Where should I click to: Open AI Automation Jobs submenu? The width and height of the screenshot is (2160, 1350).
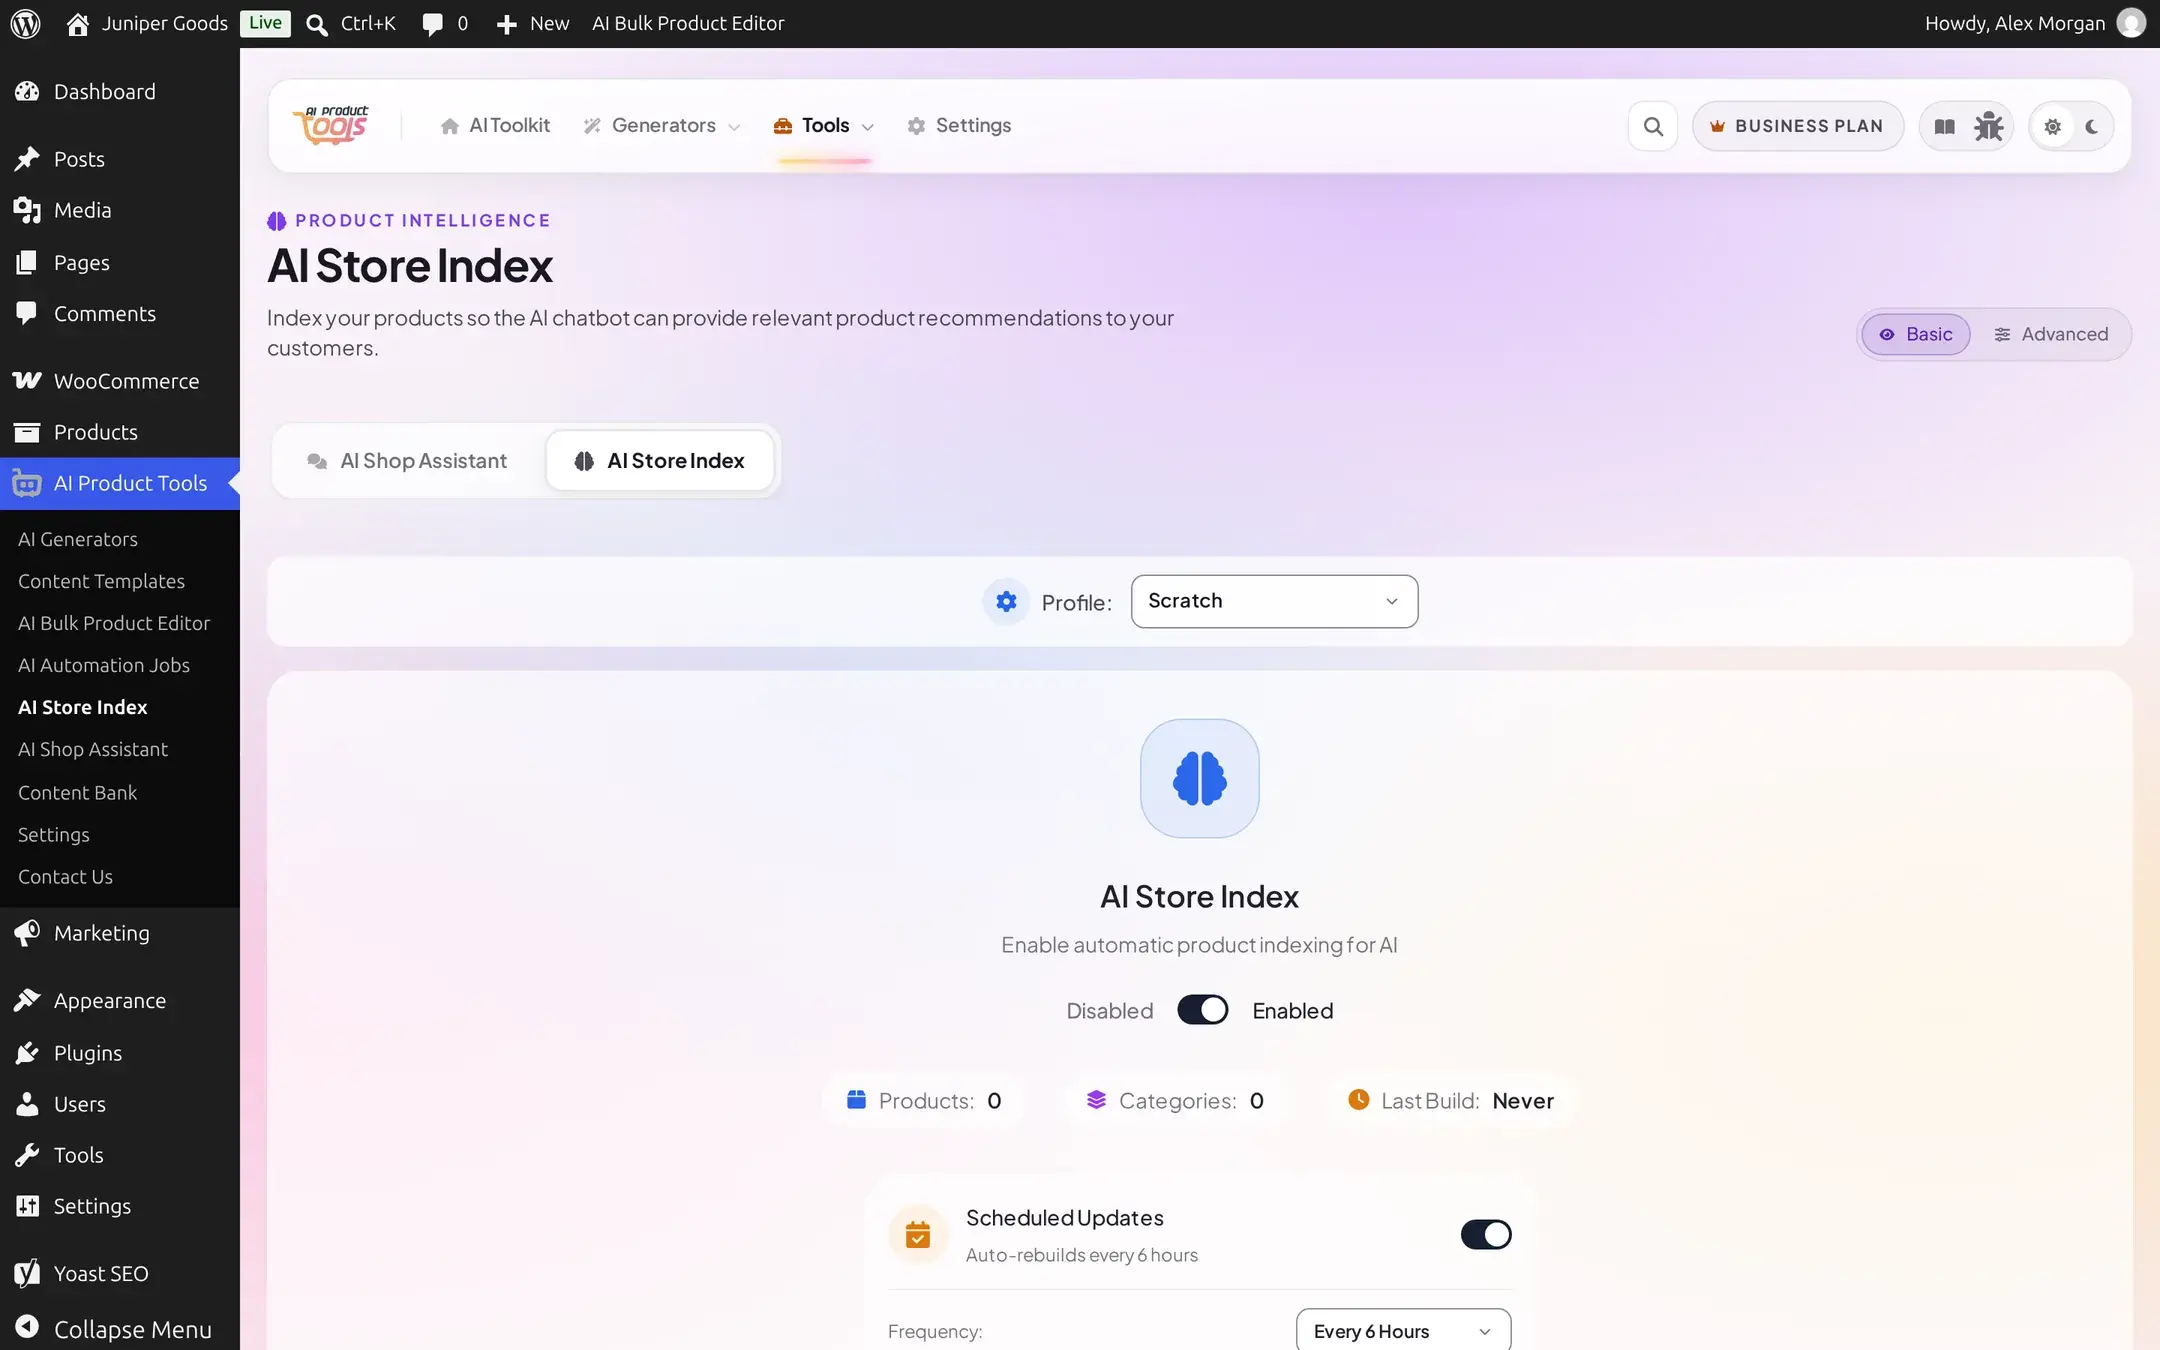[x=104, y=665]
